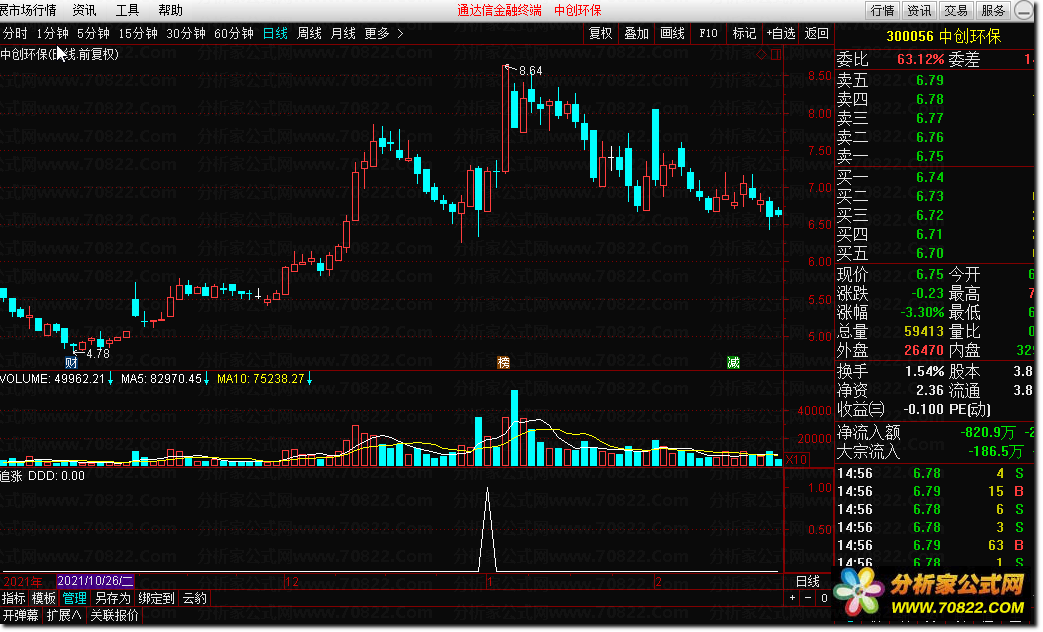Open the 资讯 menu in the menu bar

pyautogui.click(x=84, y=11)
